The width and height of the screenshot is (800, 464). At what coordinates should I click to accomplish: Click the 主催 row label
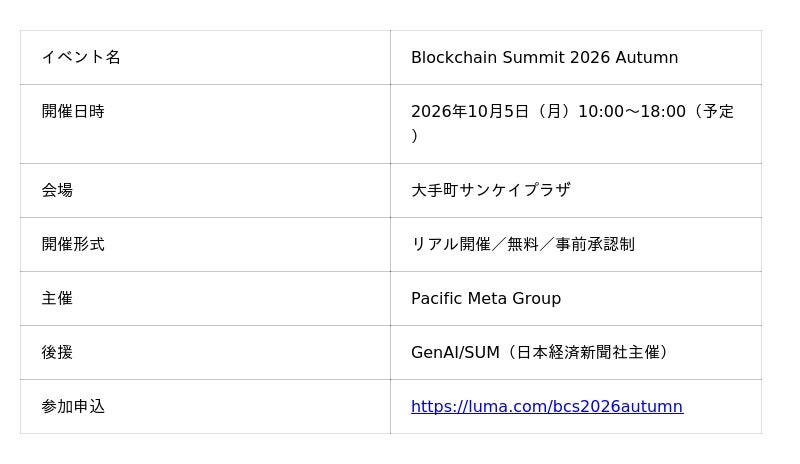point(57,298)
